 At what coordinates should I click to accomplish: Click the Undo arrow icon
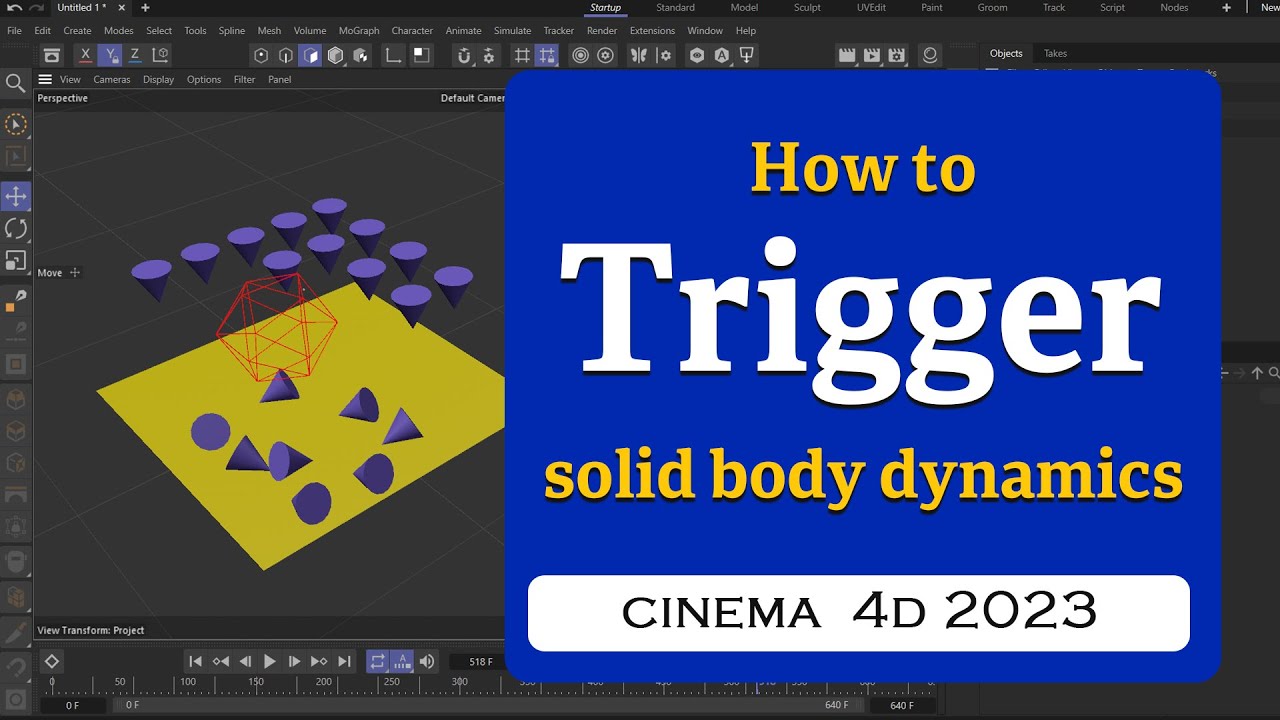(x=14, y=8)
